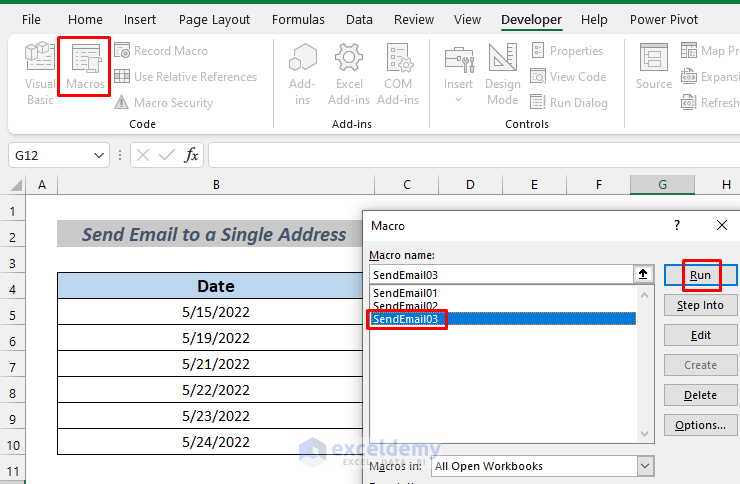
Task: Click into the formula bar input
Action: [474, 155]
